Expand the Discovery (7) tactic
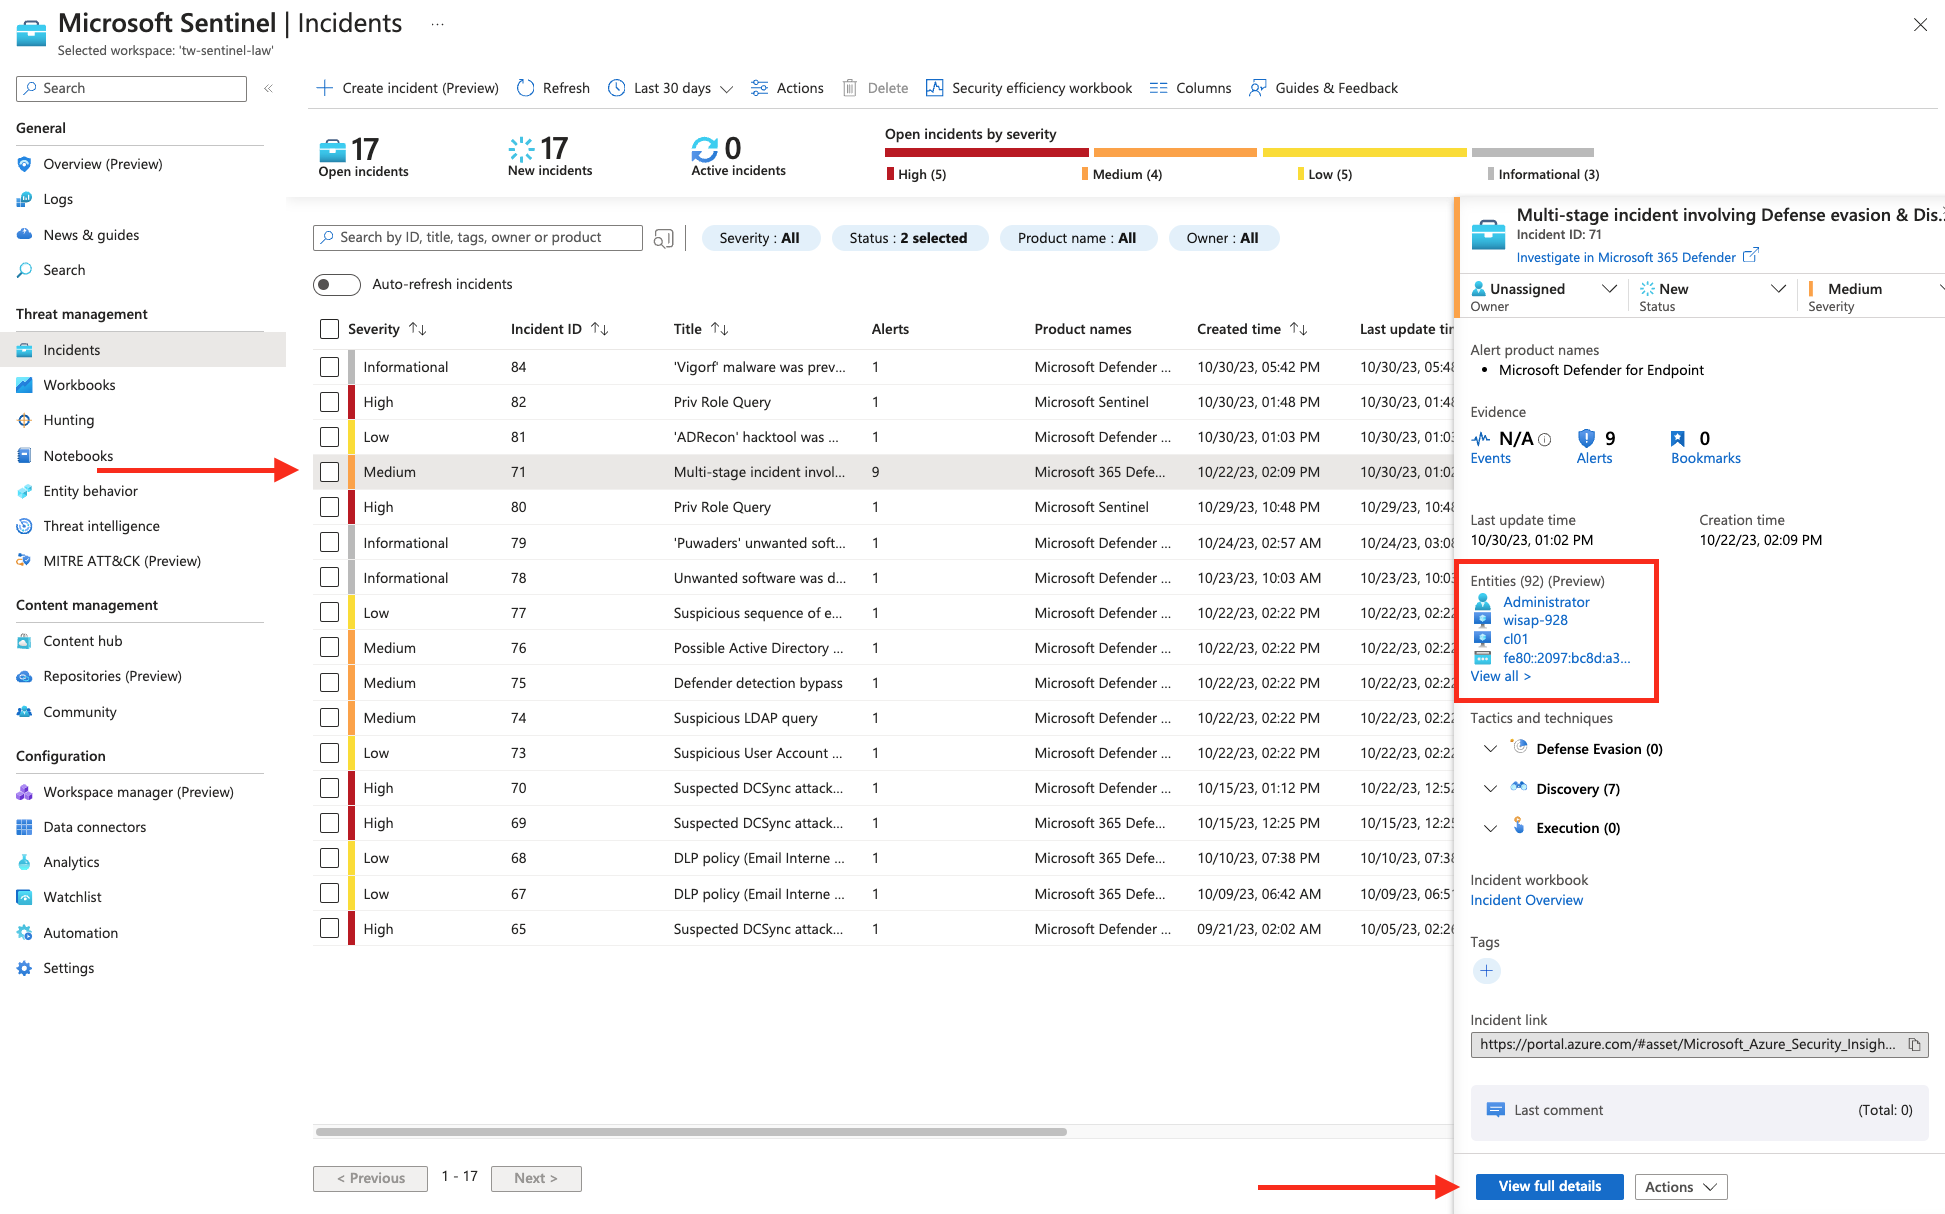Viewport: 1945px width, 1214px height. 1490,789
